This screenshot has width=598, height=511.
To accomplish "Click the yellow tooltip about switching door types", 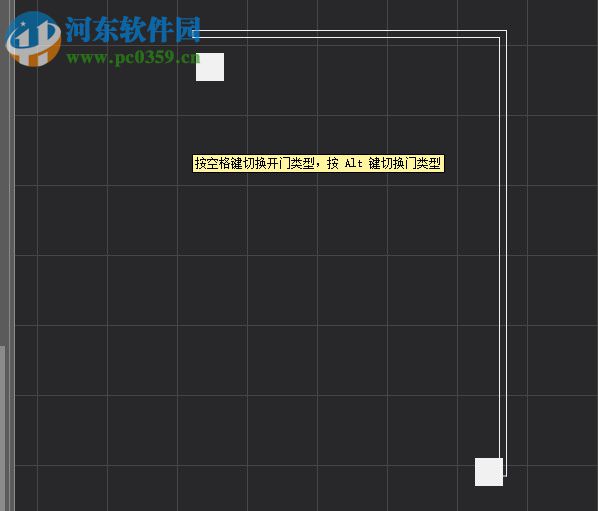I will pos(318,164).
